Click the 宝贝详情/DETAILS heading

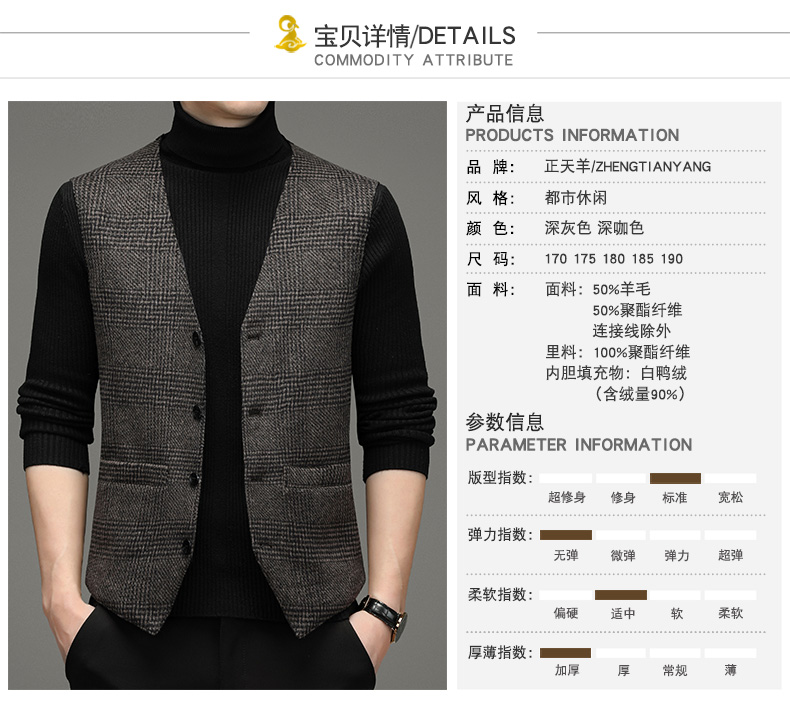click(x=415, y=35)
